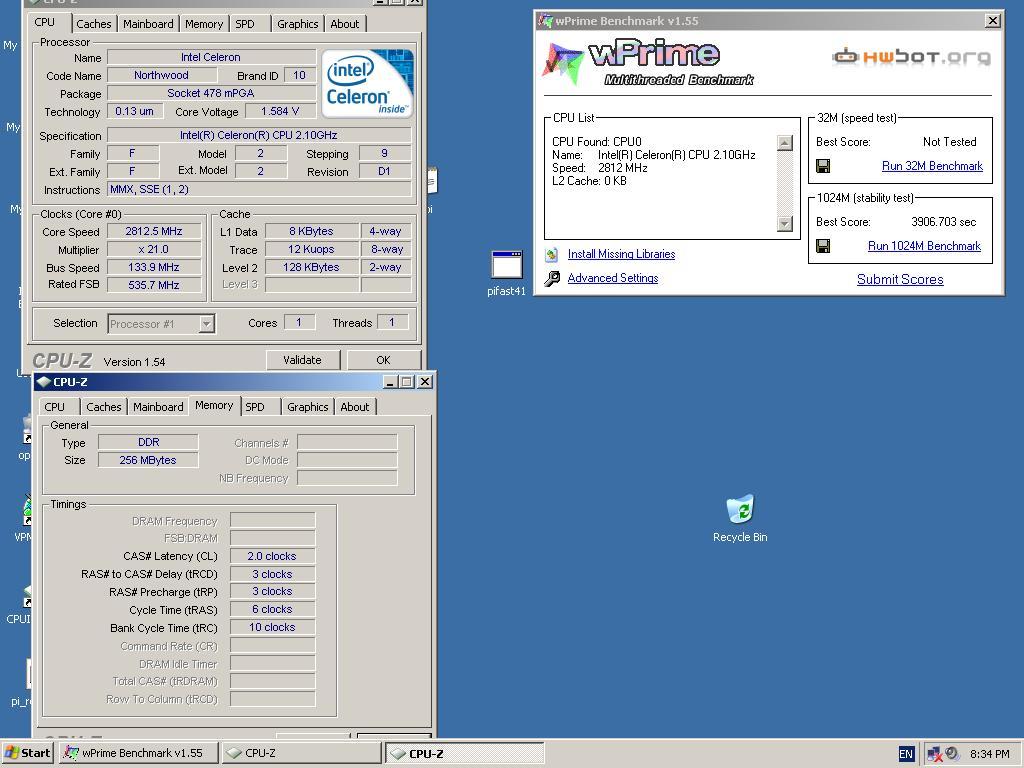Click the Core Speed 2812.5 MHz value
This screenshot has width=1024, height=768.
(x=154, y=231)
